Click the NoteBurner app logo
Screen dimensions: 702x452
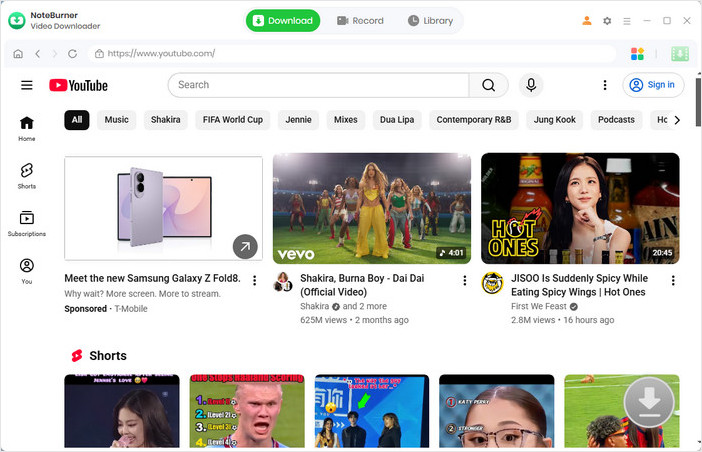click(17, 21)
